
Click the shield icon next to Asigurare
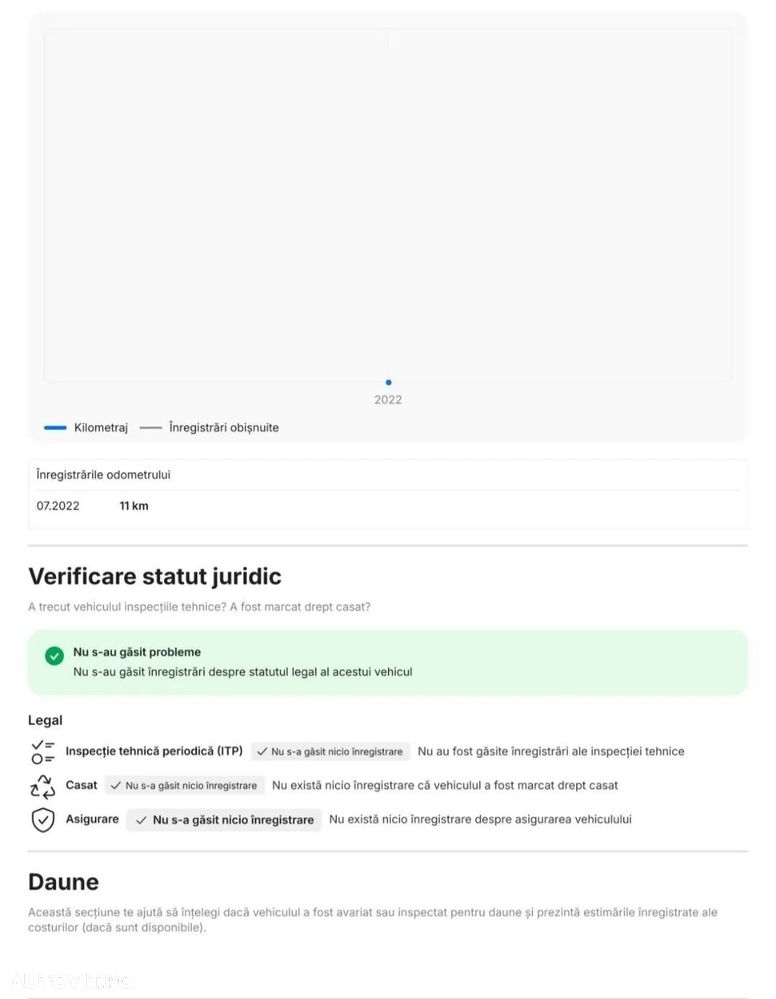[x=43, y=820]
